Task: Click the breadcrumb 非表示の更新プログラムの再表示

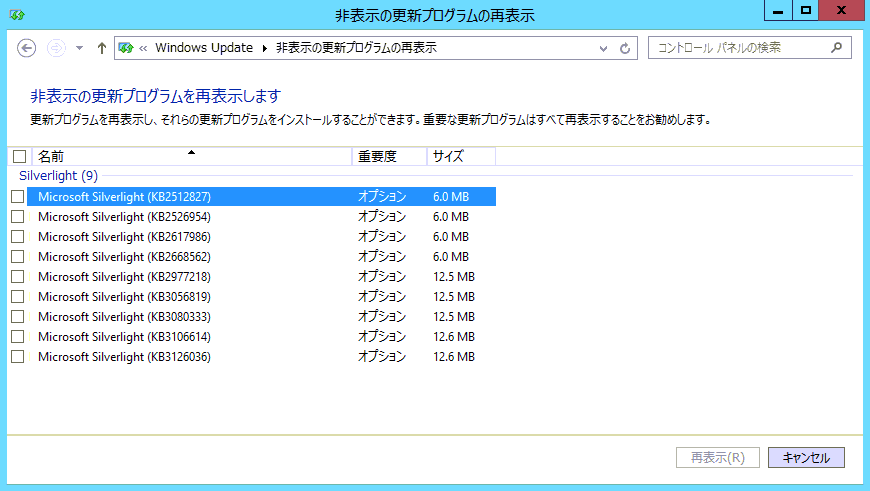Action: pyautogui.click(x=356, y=48)
